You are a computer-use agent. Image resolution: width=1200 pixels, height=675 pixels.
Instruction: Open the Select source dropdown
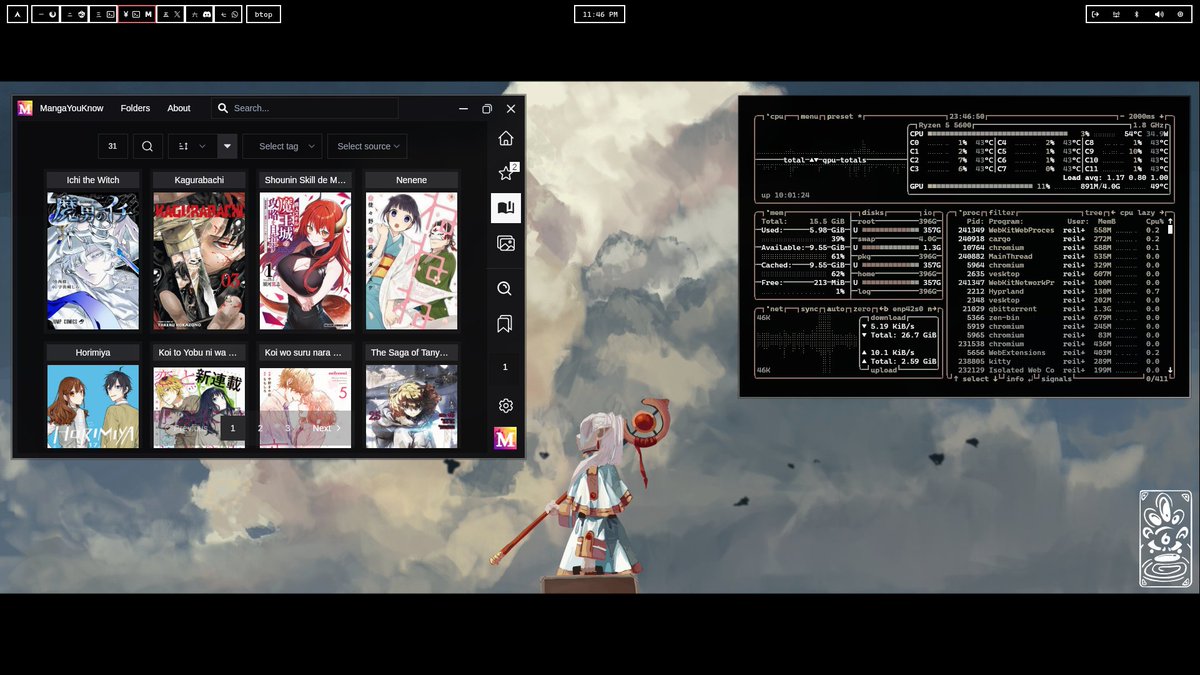click(x=367, y=146)
